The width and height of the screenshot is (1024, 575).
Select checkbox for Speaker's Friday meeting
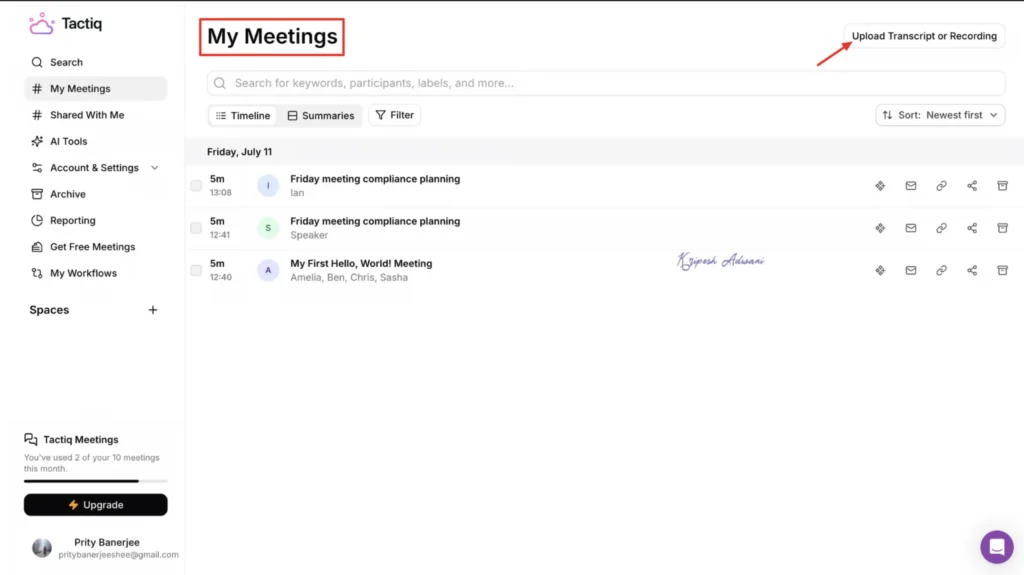(196, 228)
